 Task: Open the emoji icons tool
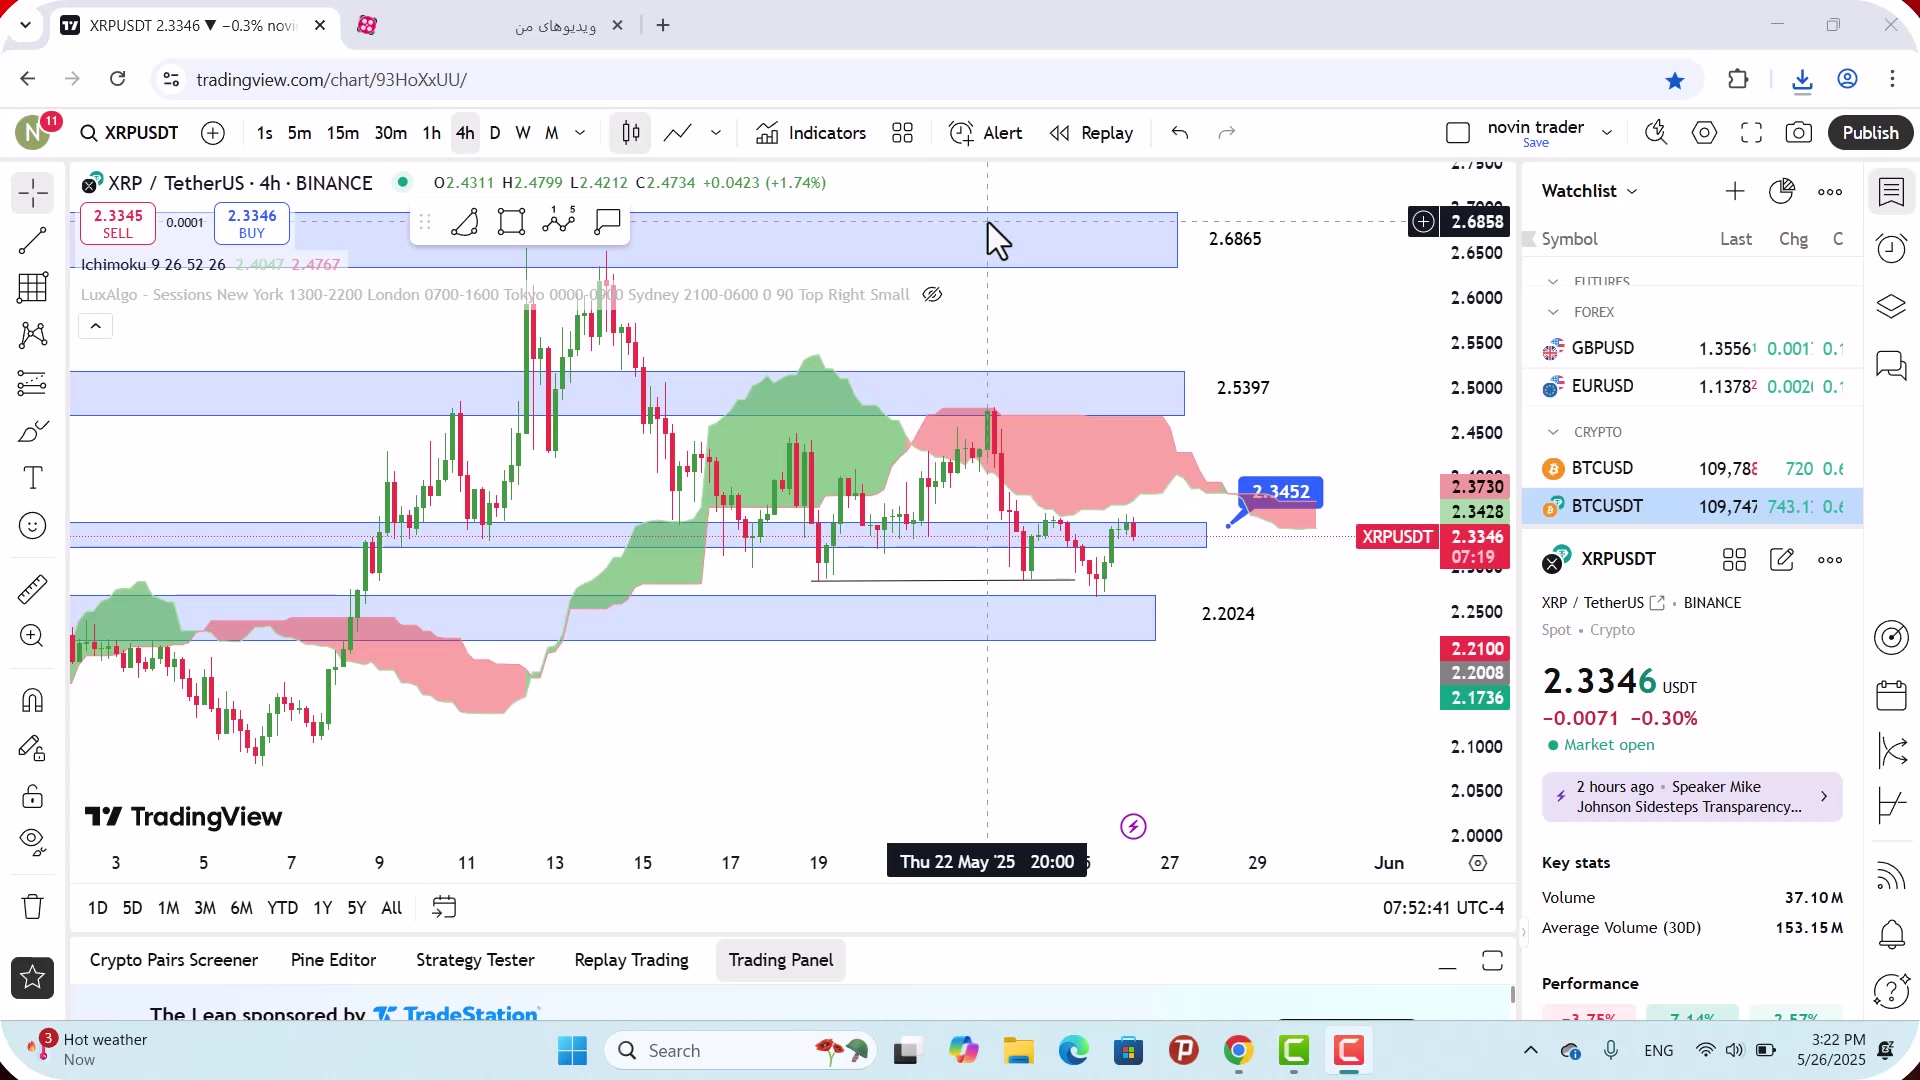tap(32, 526)
